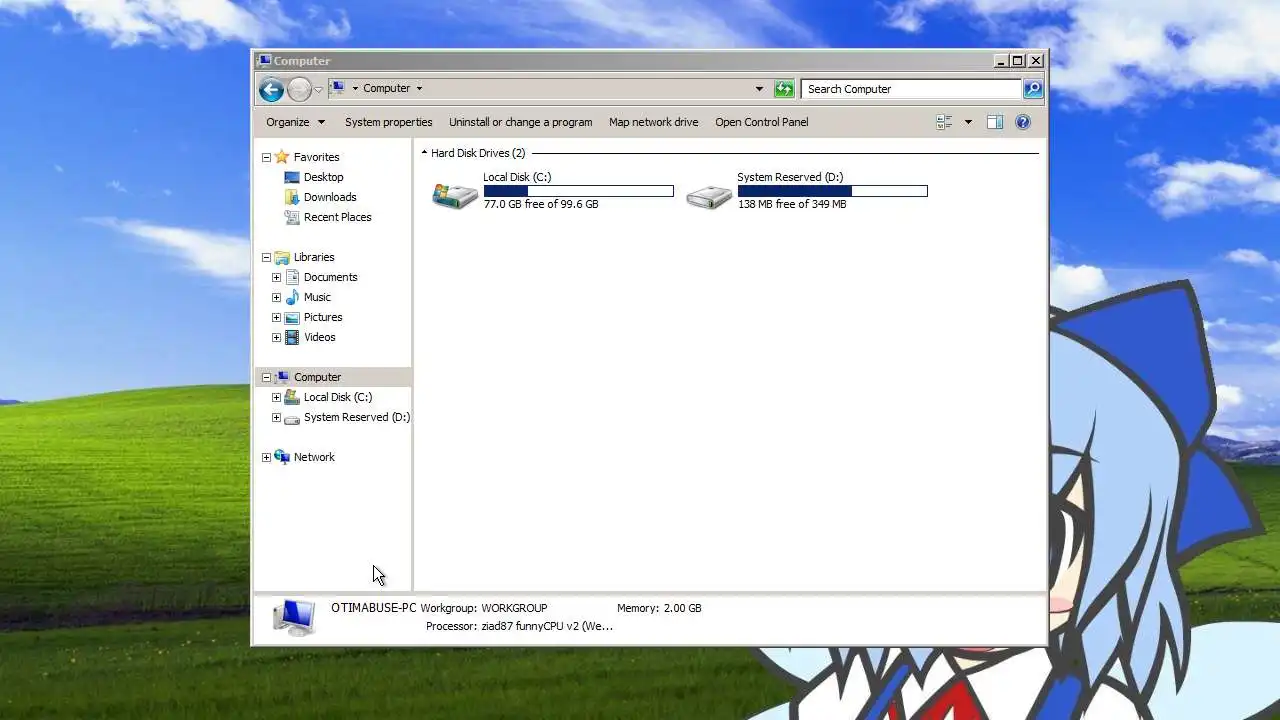Open the recent pages dropdown arrow

318,89
